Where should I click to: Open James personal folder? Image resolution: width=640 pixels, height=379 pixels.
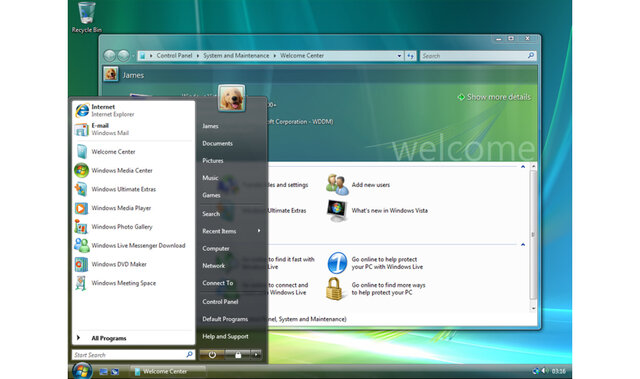[210, 126]
